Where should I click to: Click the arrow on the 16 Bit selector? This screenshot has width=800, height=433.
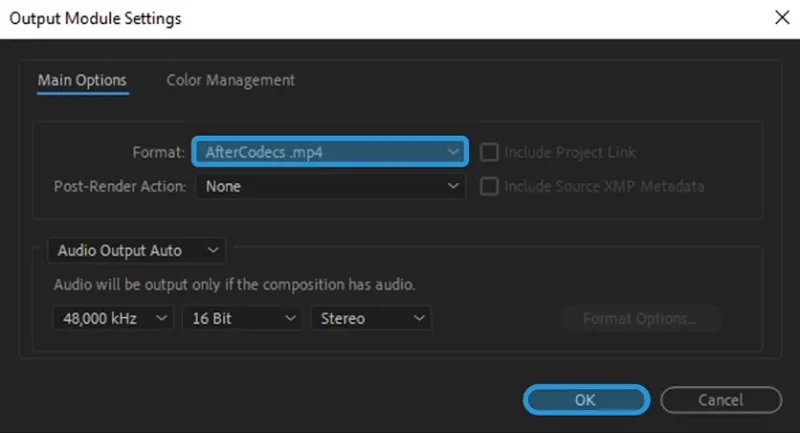(290, 318)
